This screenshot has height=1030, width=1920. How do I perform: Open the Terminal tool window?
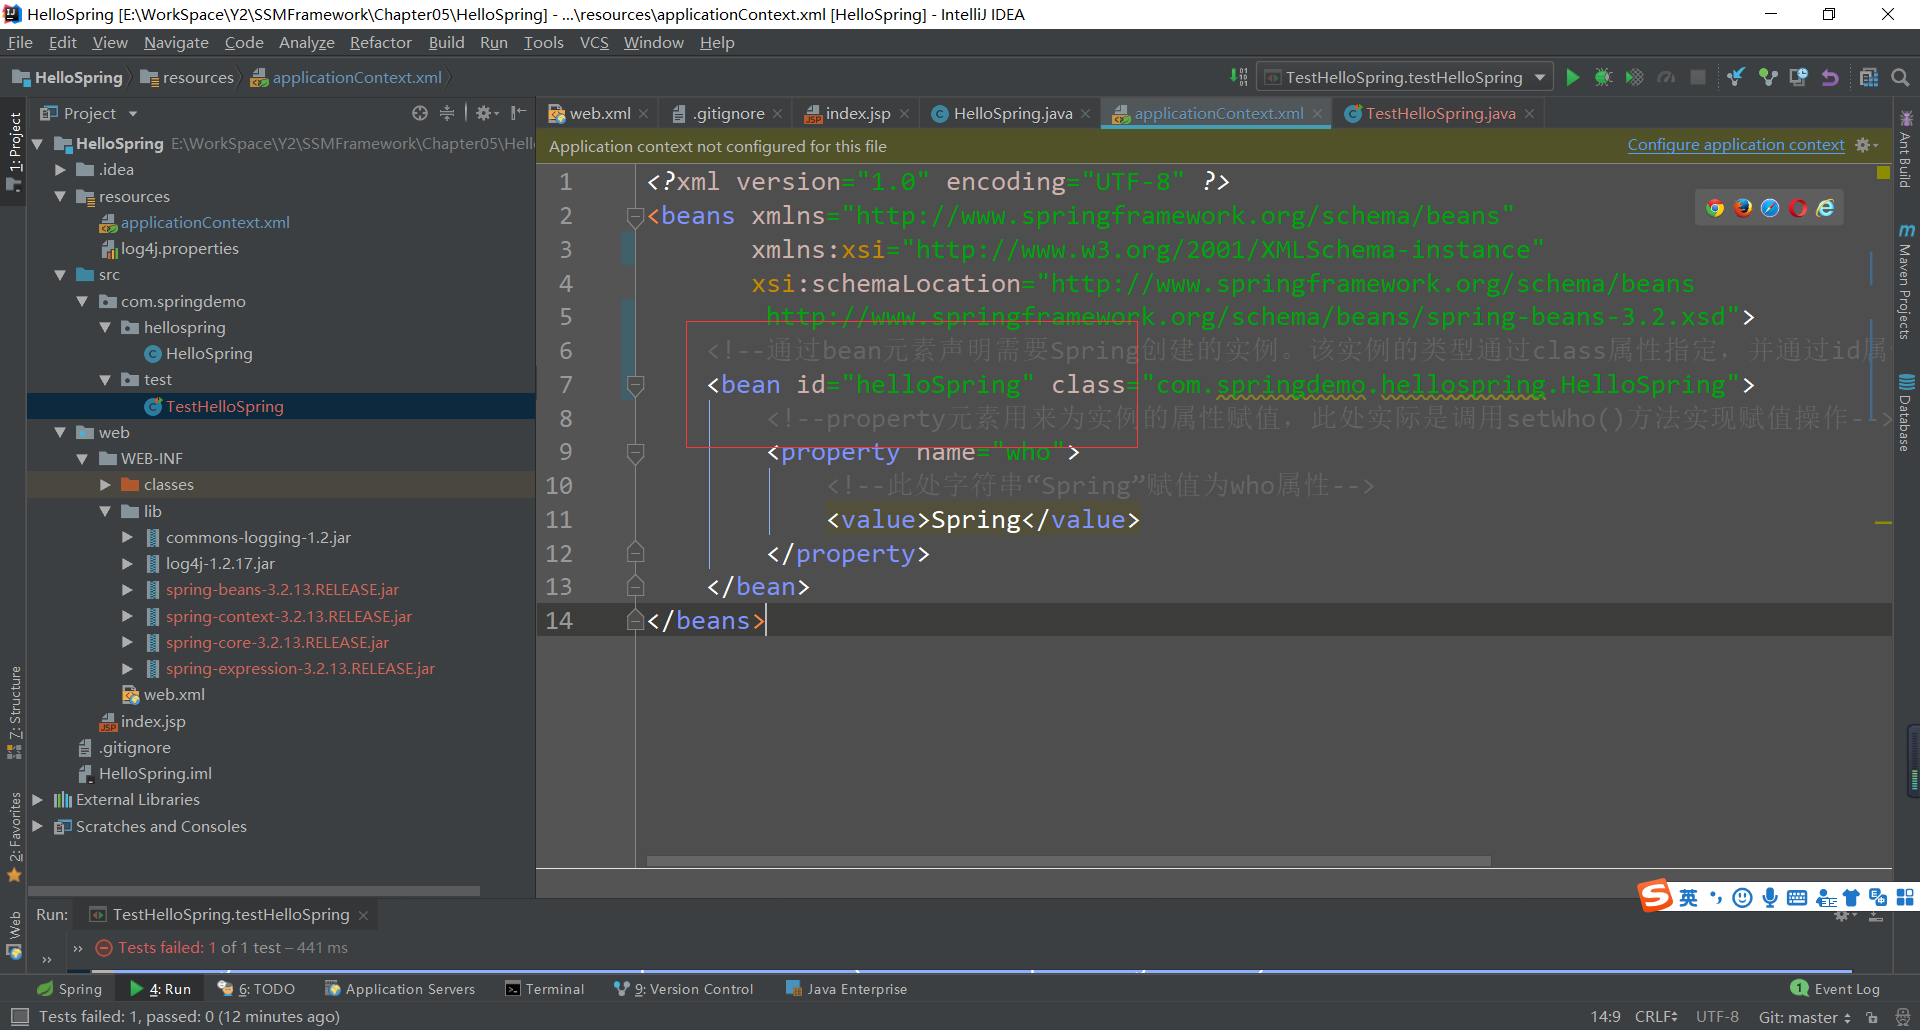coord(545,989)
